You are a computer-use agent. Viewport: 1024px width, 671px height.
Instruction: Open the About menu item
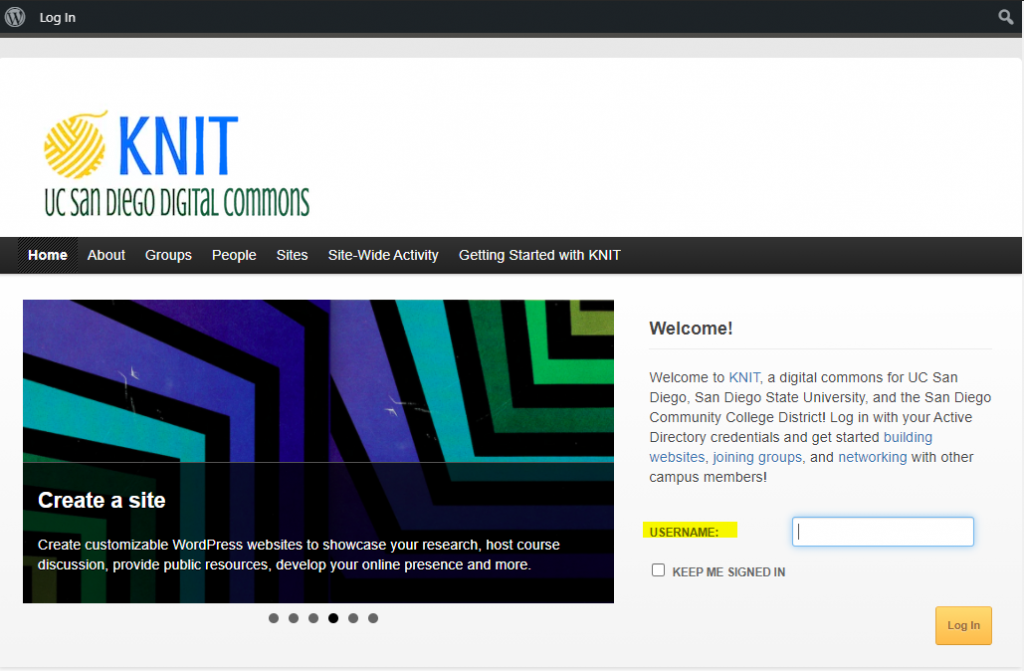point(106,255)
